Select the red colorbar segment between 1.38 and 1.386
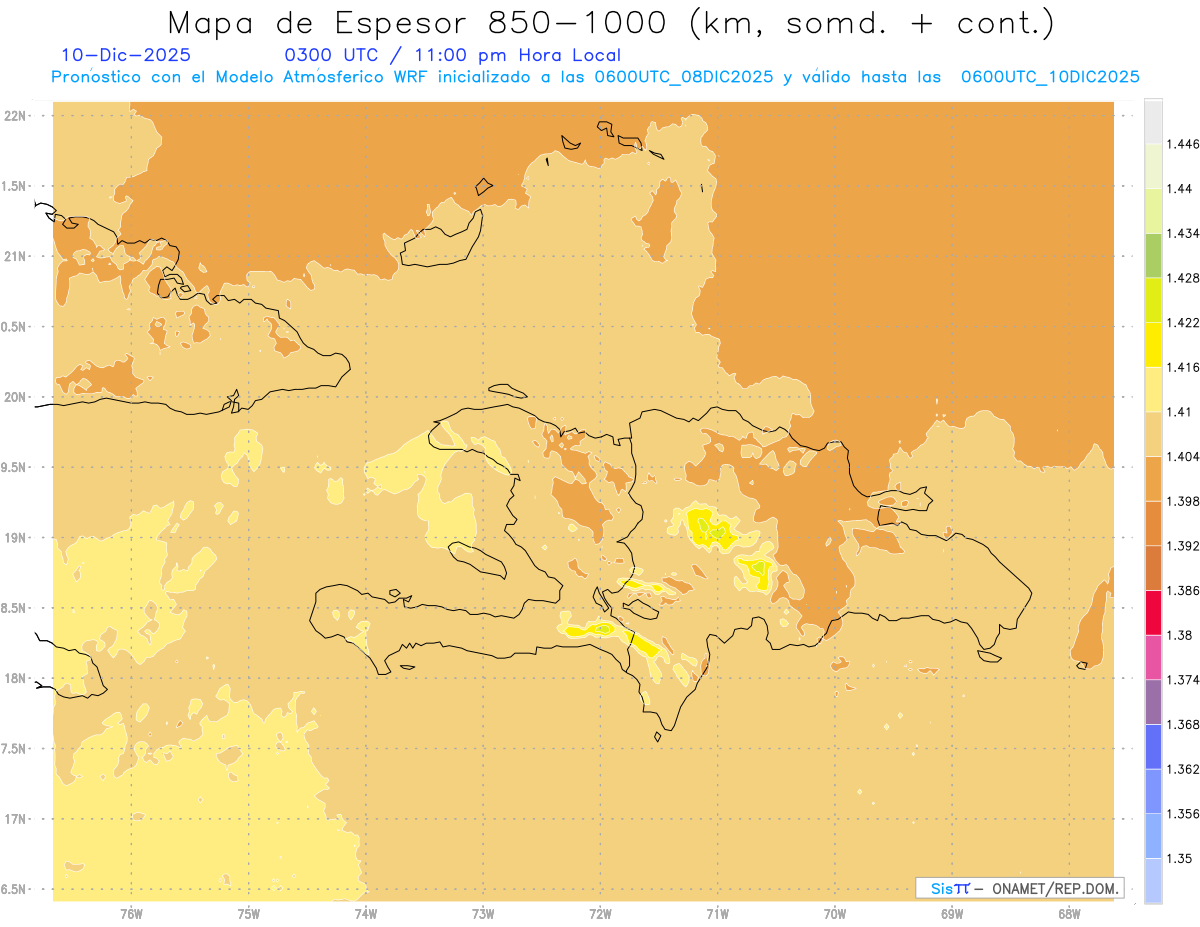This screenshot has width=1200, height=927. (1153, 613)
